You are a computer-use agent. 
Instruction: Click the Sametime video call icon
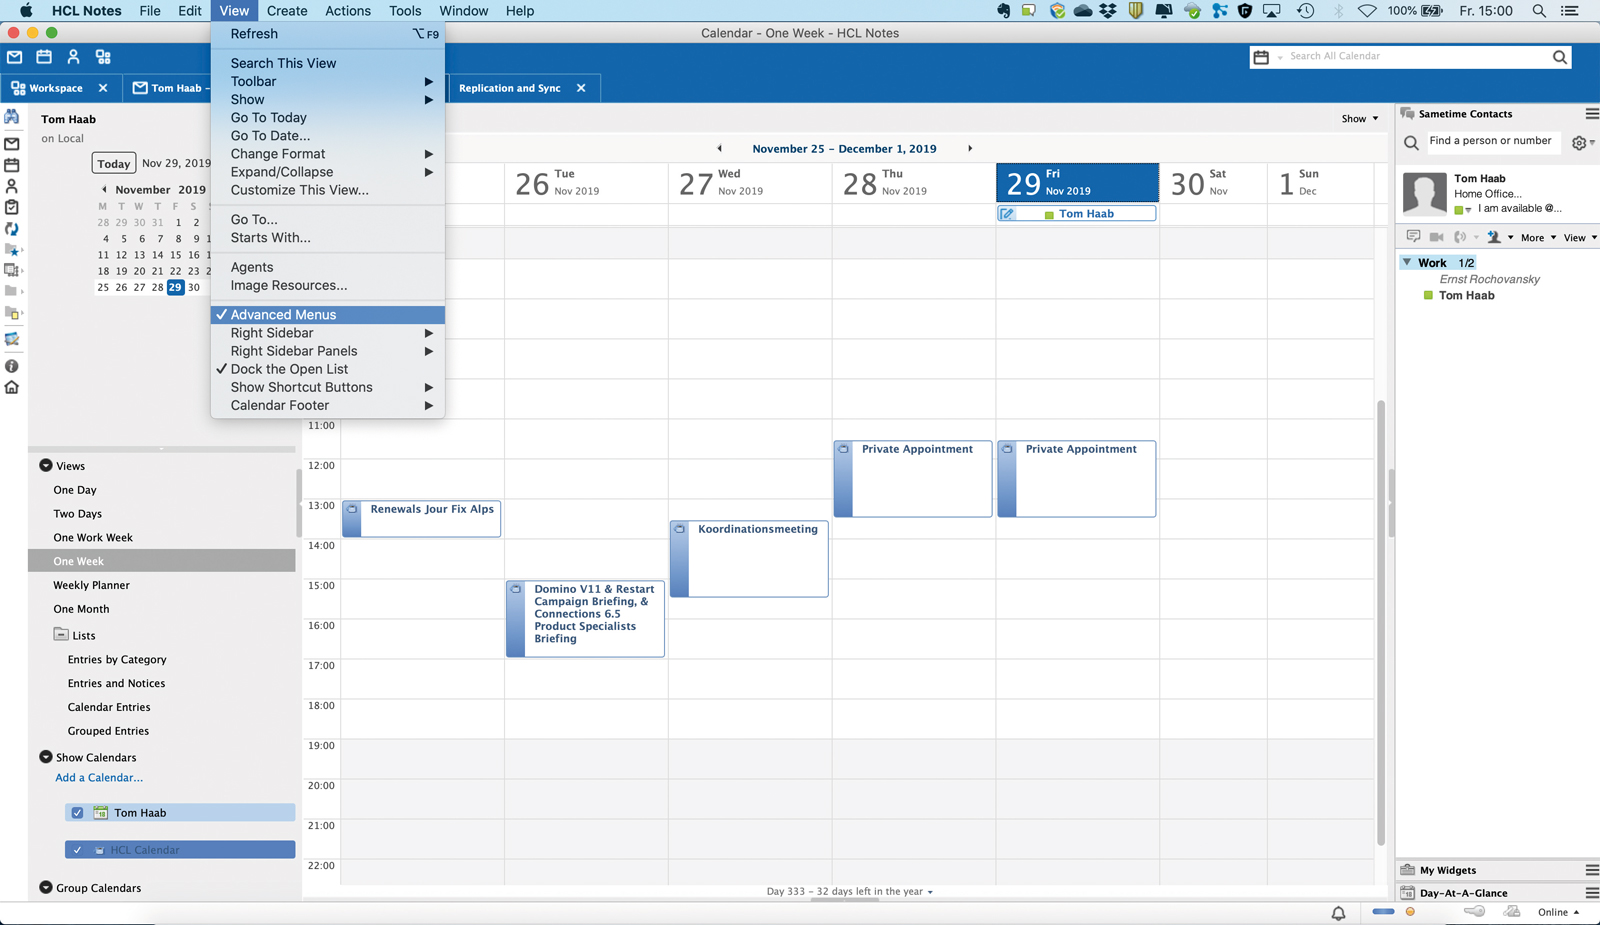point(1436,237)
